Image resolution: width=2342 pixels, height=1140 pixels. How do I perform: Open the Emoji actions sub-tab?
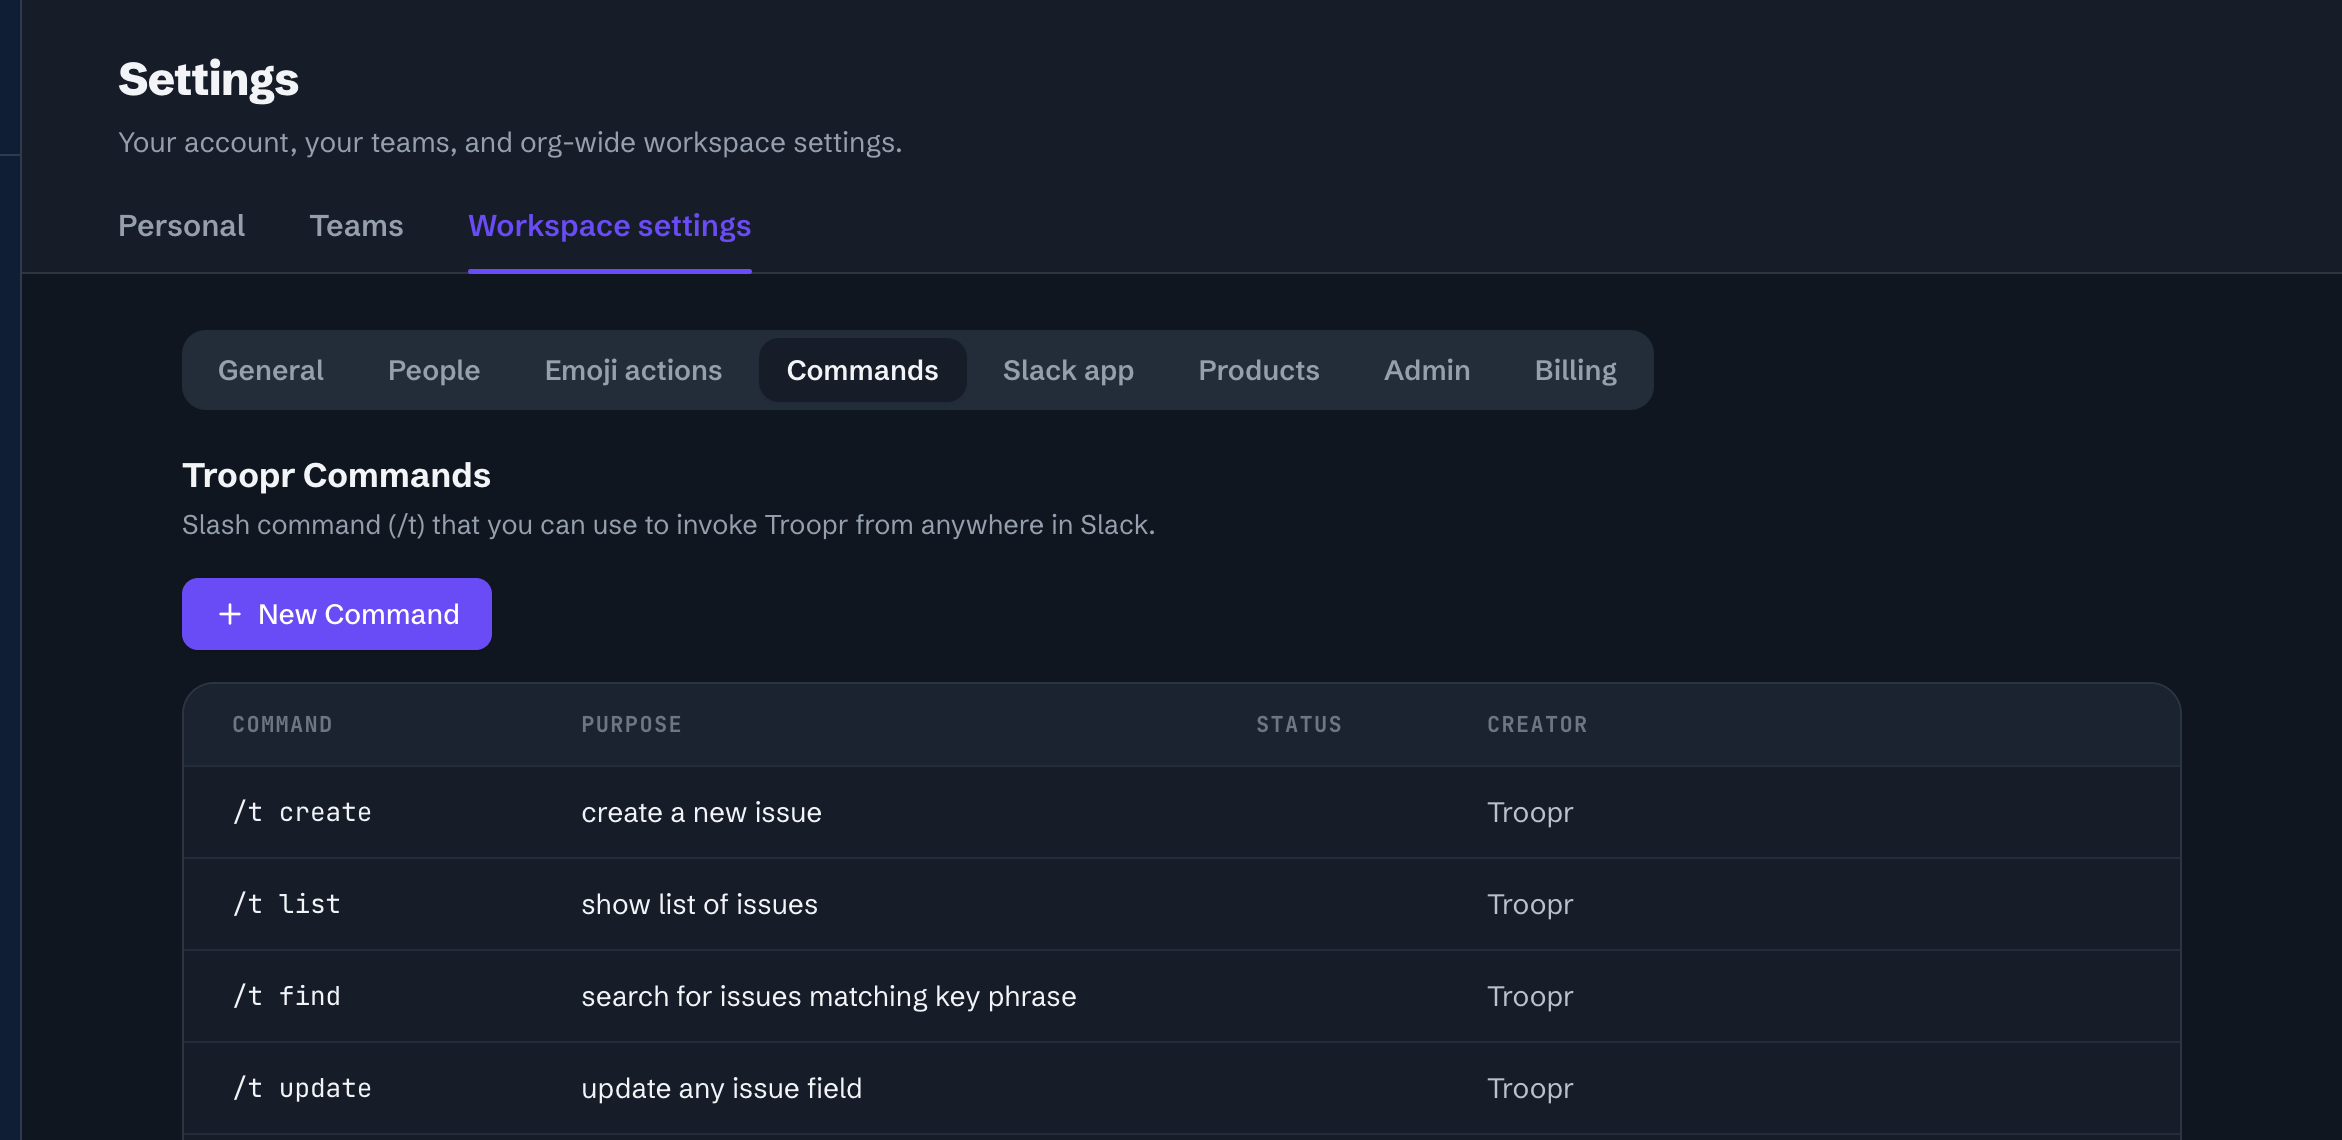click(633, 370)
